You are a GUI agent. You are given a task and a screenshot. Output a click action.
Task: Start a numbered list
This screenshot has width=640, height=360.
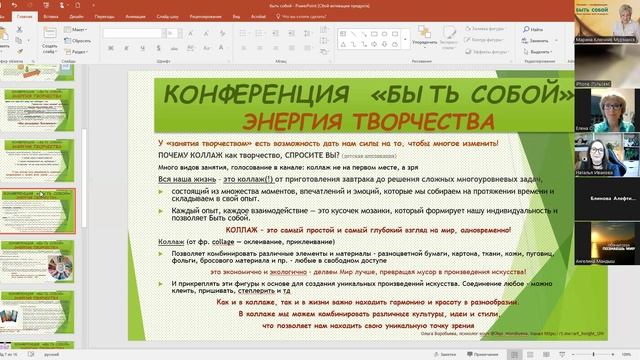click(x=260, y=33)
